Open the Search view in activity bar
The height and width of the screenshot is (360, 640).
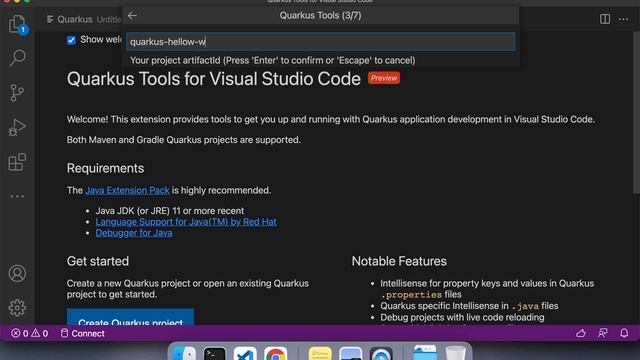point(17,58)
